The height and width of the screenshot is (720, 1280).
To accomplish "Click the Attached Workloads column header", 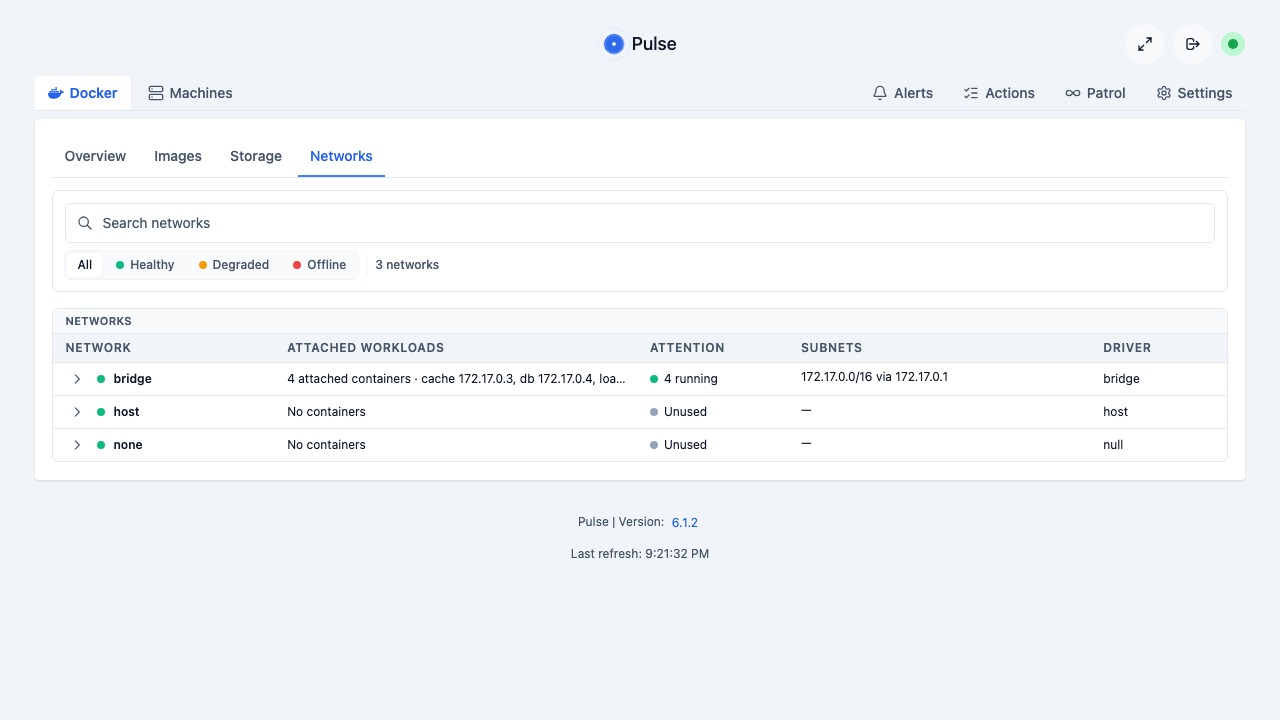I will pyautogui.click(x=365, y=348).
